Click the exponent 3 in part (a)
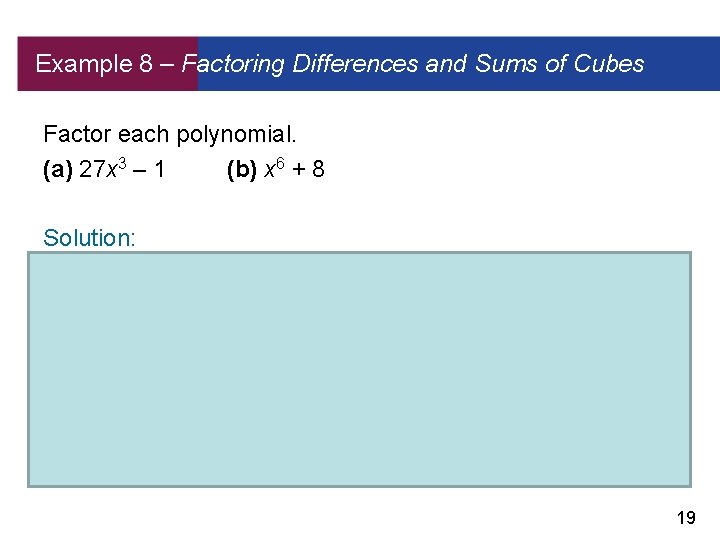 tap(122, 163)
